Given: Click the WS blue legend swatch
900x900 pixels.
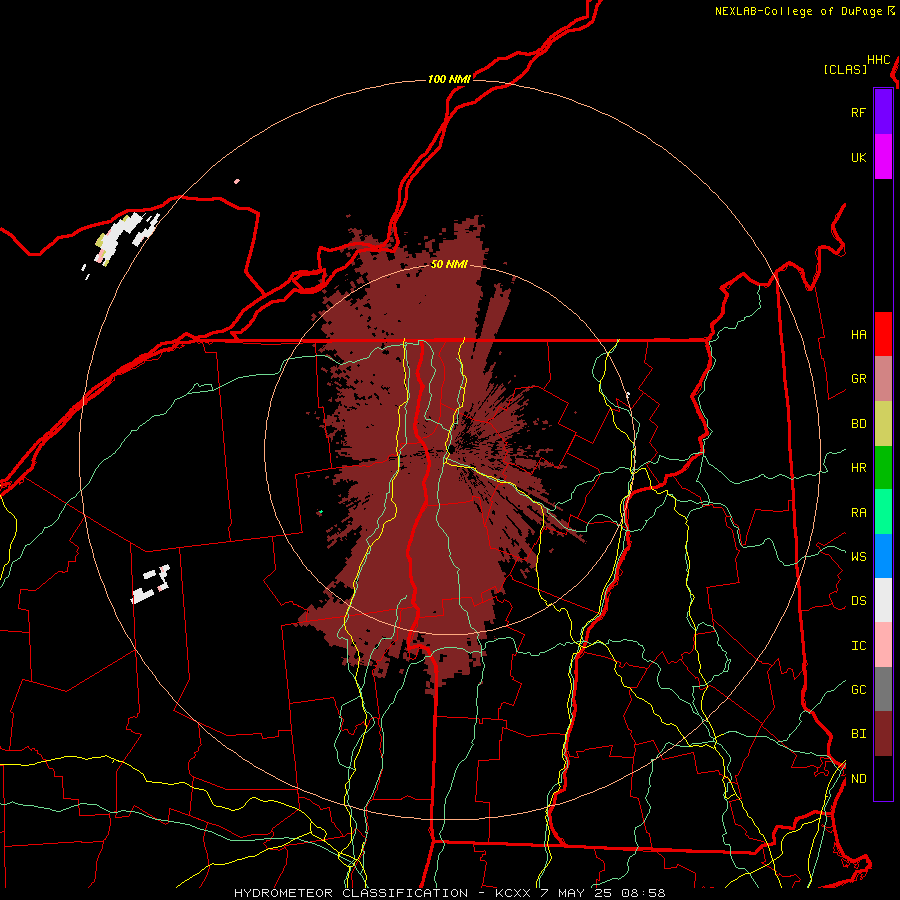Looking at the screenshot, I should 883,556.
